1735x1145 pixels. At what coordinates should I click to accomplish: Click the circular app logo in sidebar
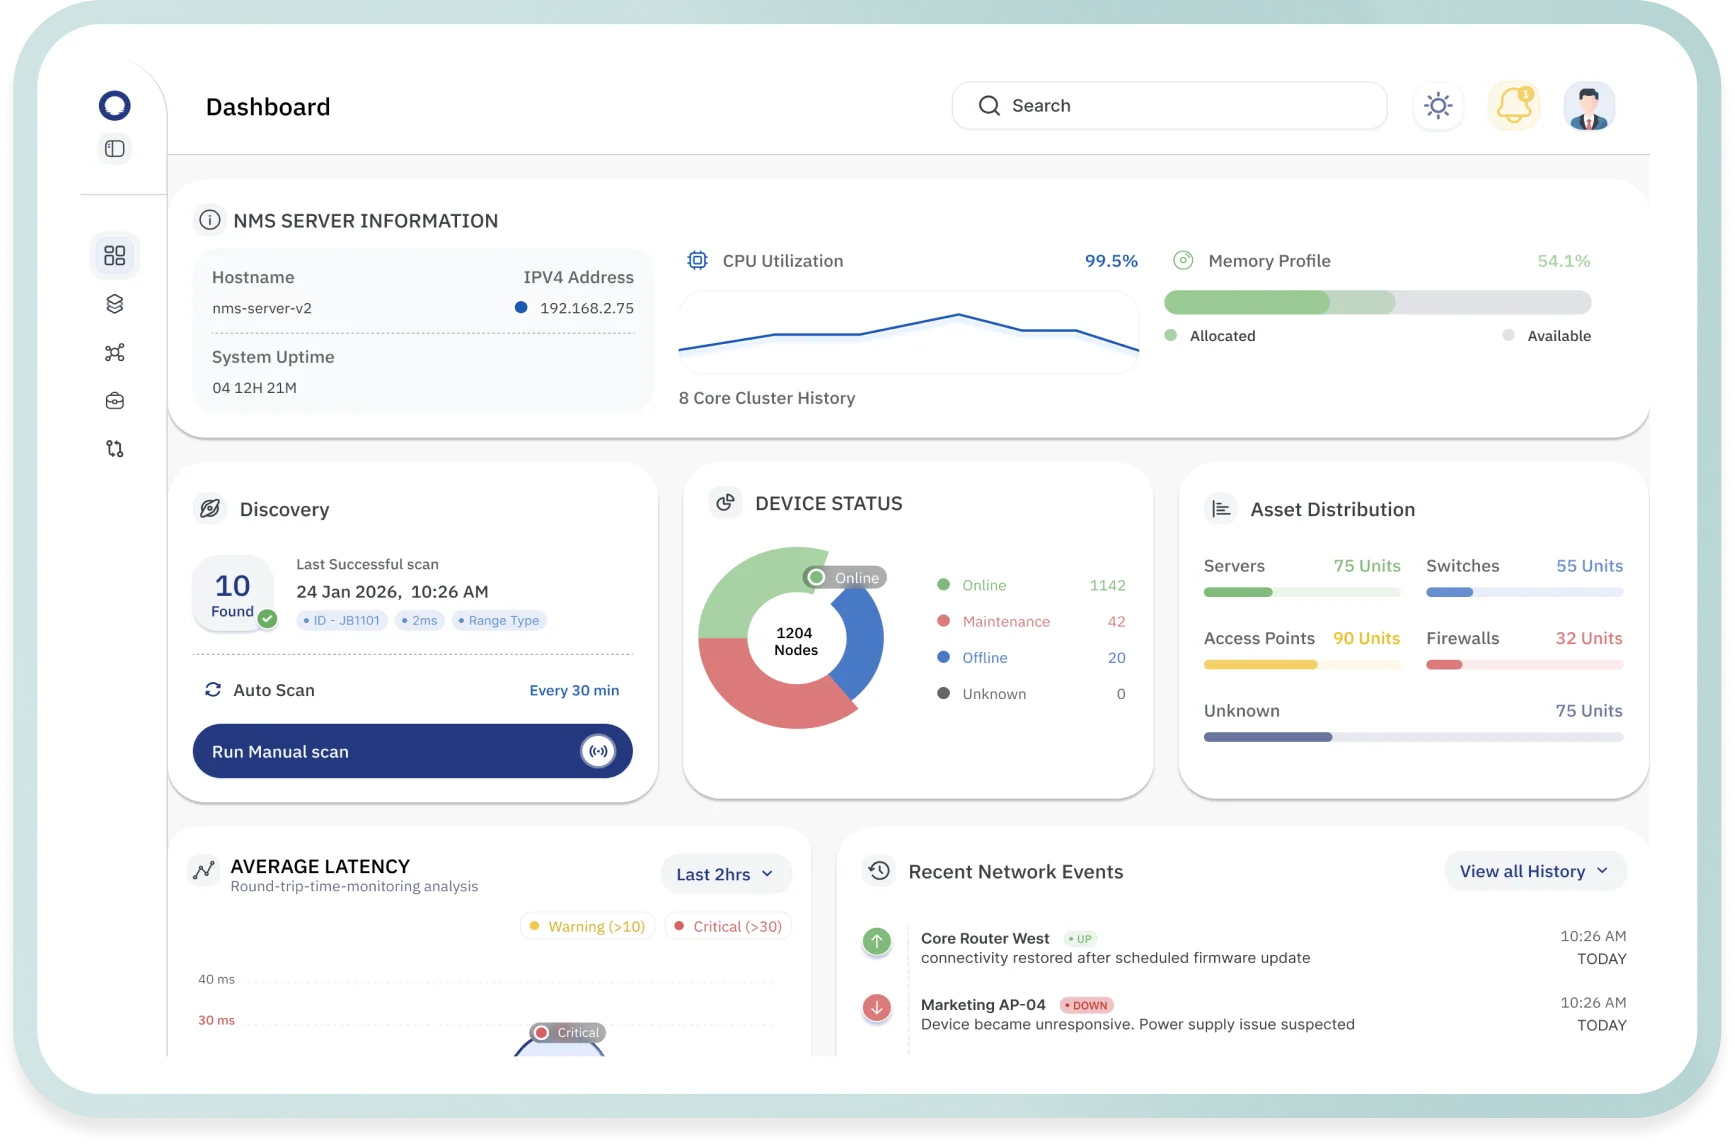115,105
